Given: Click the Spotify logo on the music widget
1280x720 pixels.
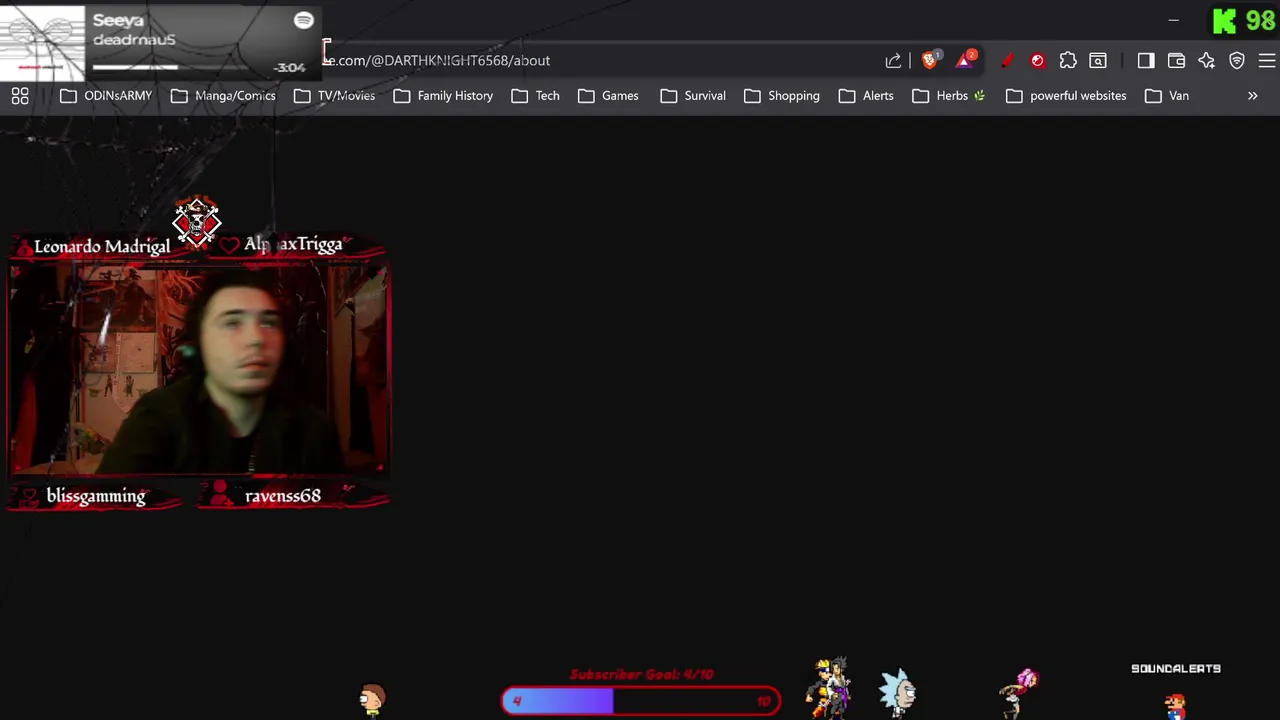Looking at the screenshot, I should [303, 20].
